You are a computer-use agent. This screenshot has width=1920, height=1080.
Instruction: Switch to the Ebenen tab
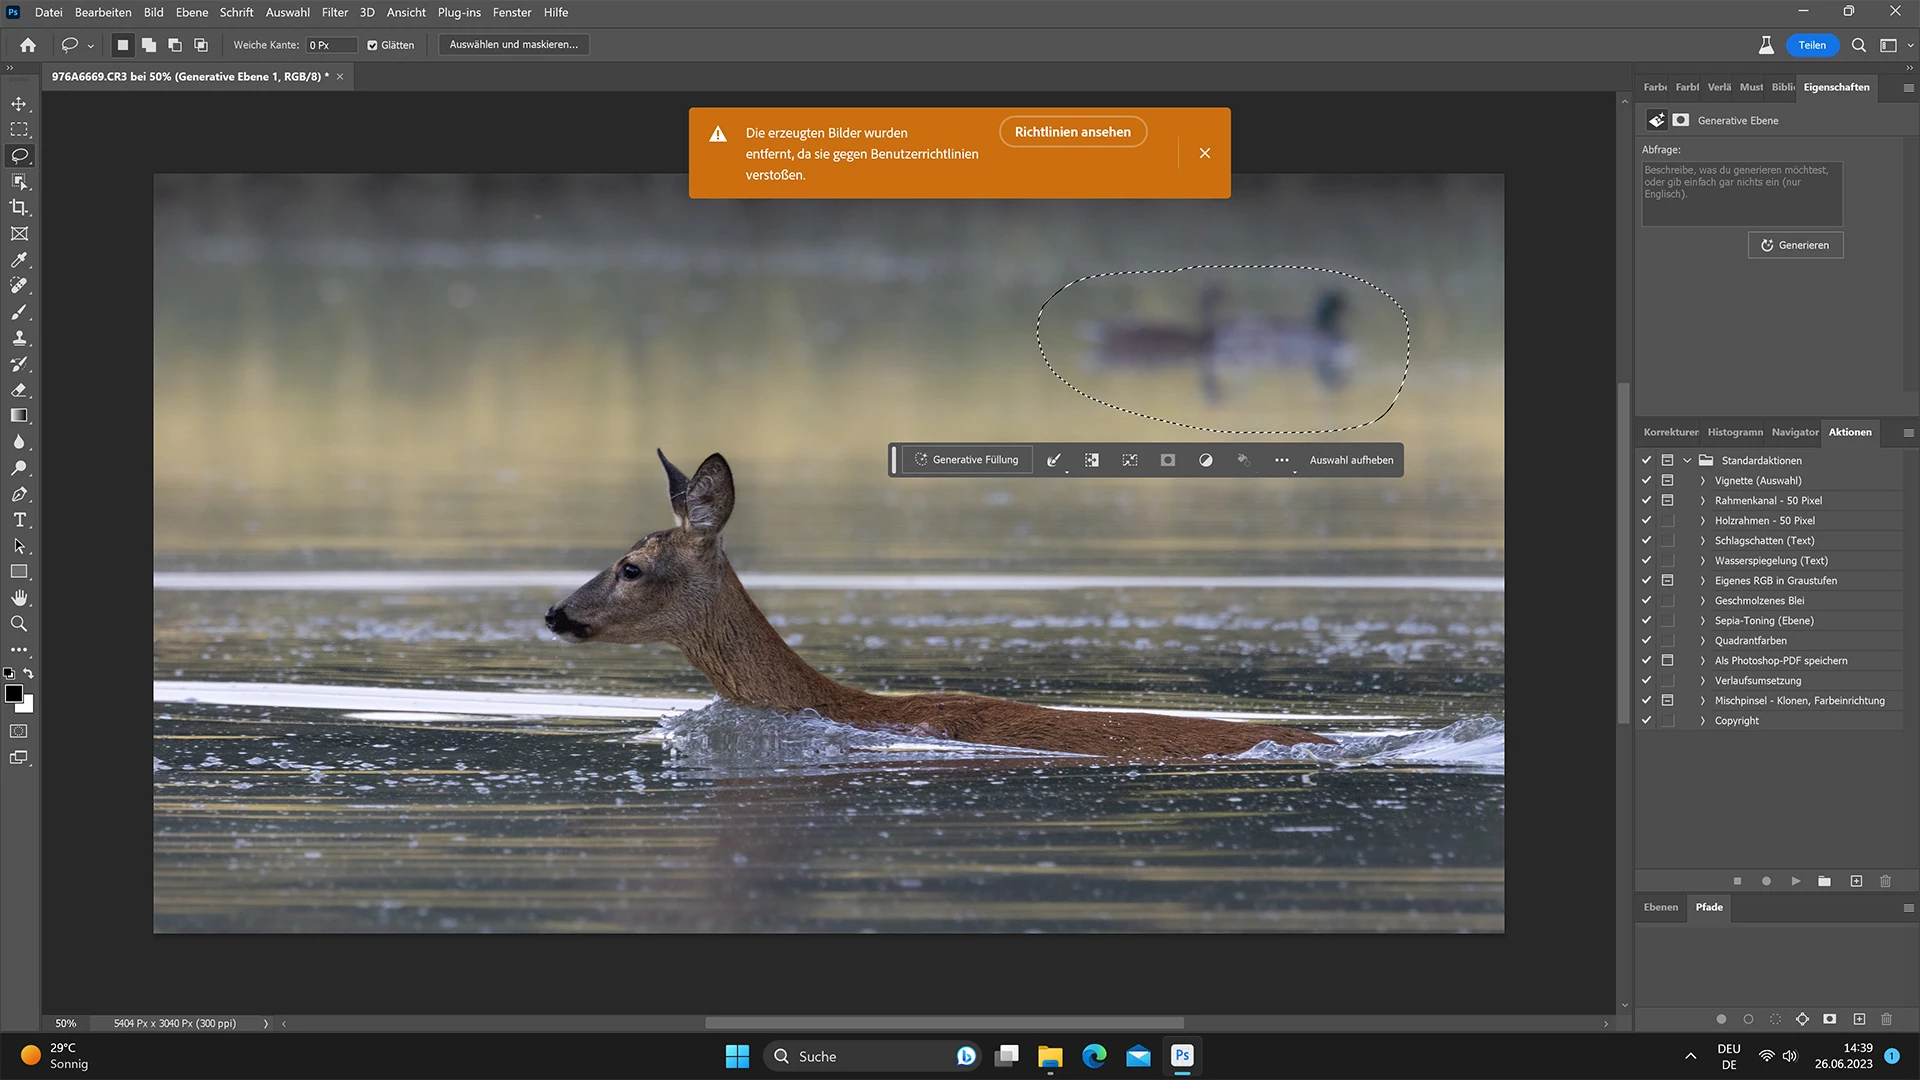1660,907
